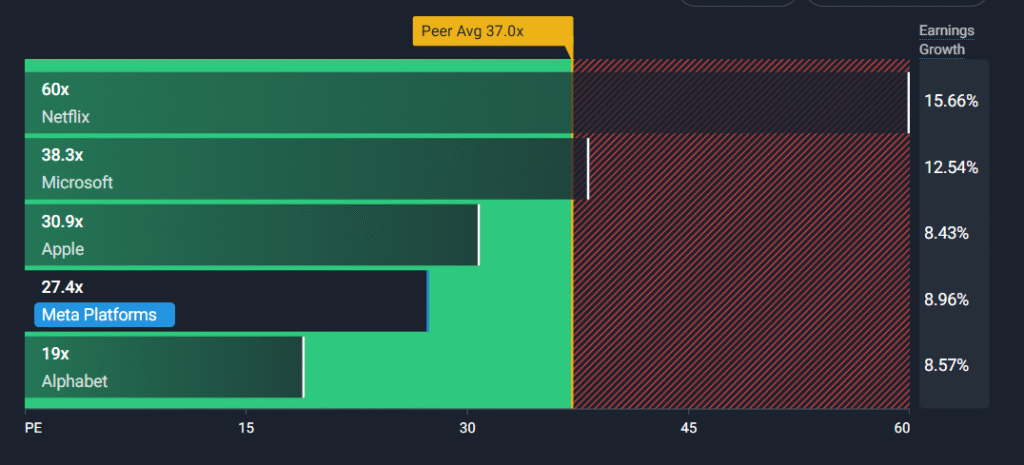Image resolution: width=1024 pixels, height=465 pixels.
Task: Click the Netflix company name
Action: tap(66, 117)
